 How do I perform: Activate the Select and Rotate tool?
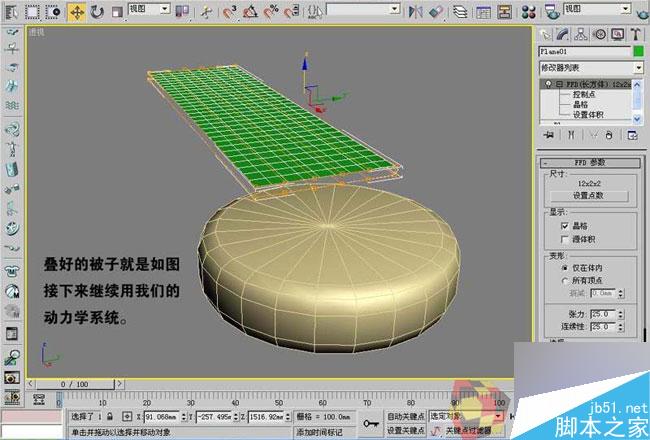click(97, 12)
